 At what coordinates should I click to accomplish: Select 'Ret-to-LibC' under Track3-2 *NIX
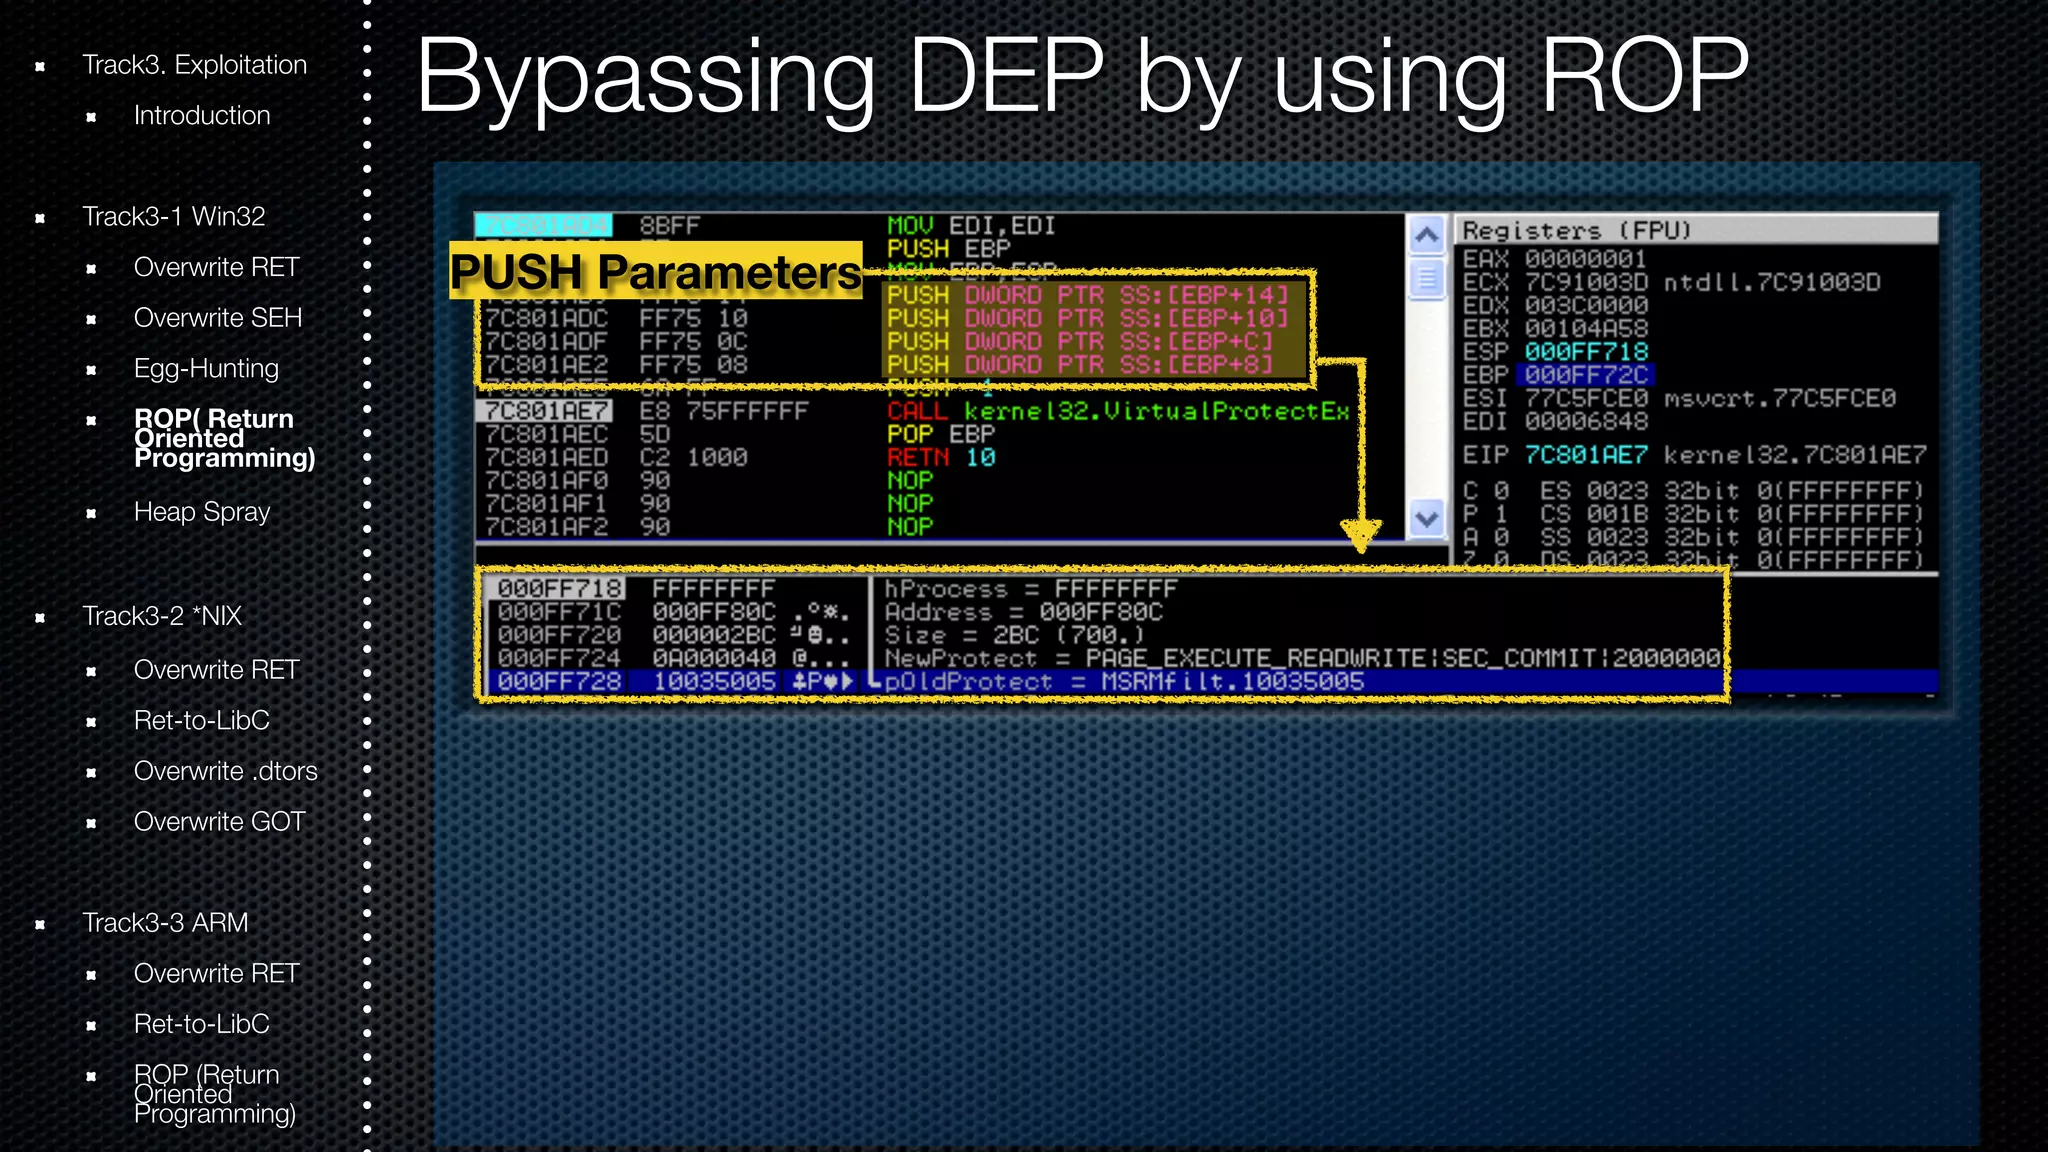(x=202, y=721)
